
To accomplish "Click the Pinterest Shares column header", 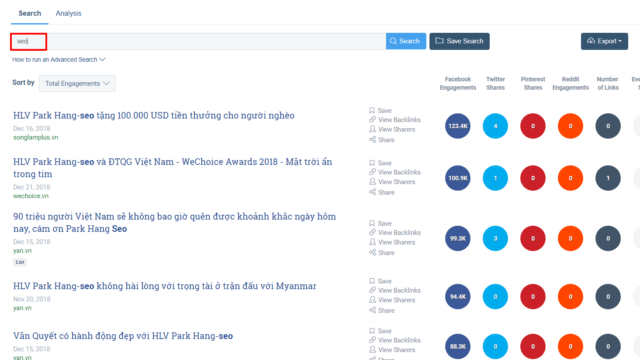I will pos(533,83).
